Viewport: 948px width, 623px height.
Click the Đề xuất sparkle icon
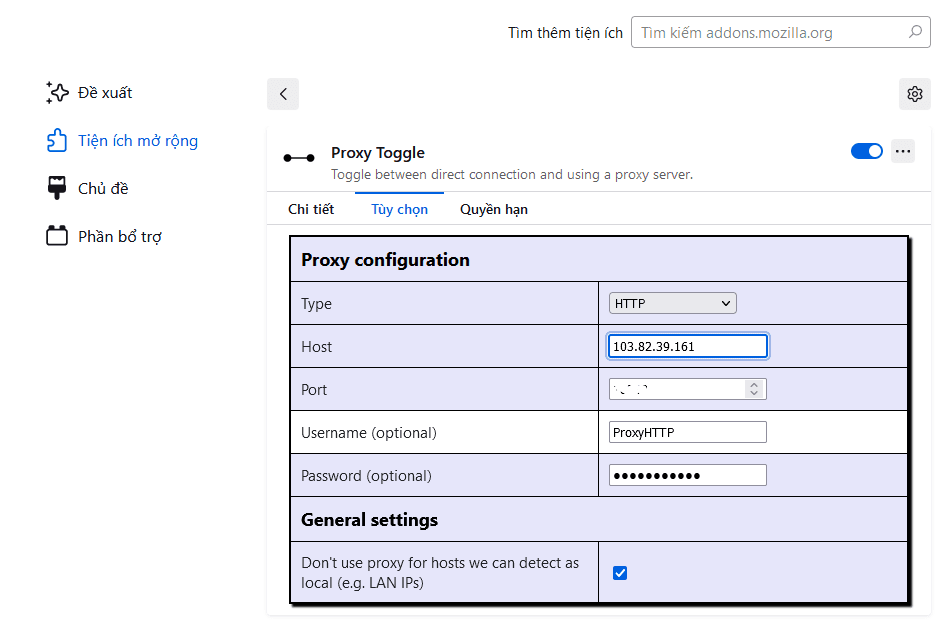point(57,93)
